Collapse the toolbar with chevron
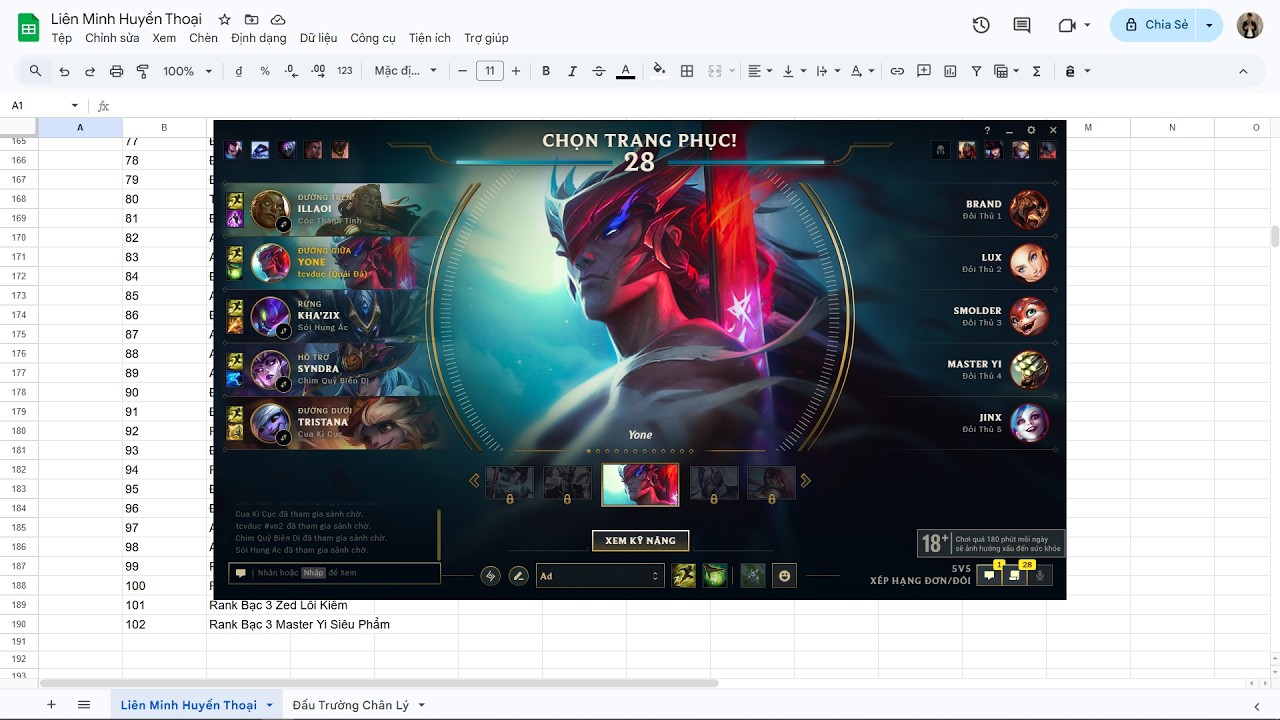This screenshot has height=720, width=1280. [x=1243, y=71]
